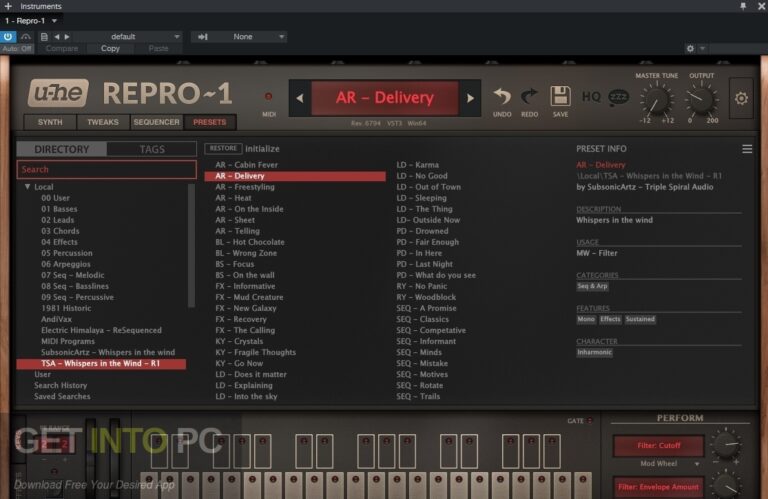This screenshot has width=768, height=499.
Task: Switch to the DIRECTORY tab
Action: (62, 149)
